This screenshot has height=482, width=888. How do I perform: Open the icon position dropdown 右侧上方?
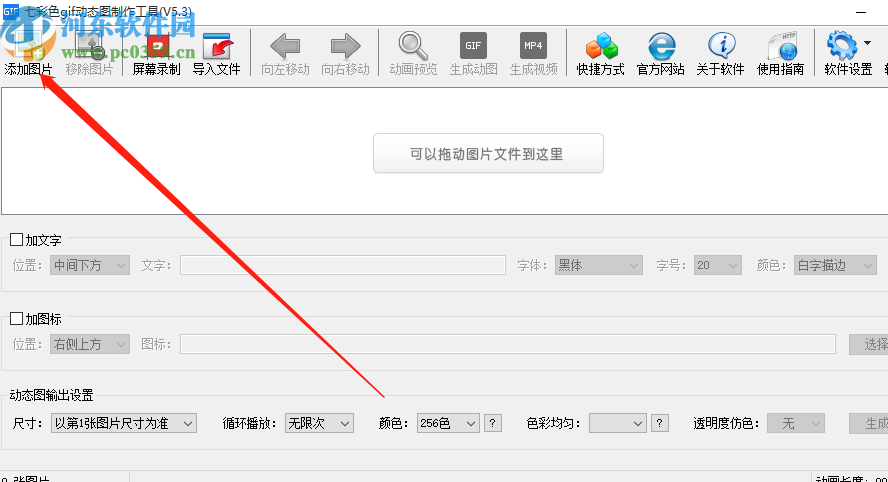tap(89, 344)
